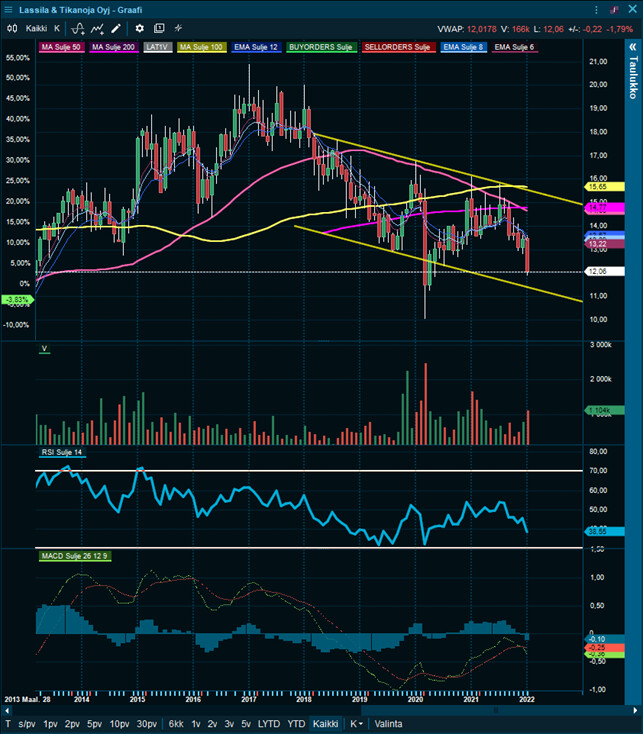Toggle the MA Sulje 50 indicator label
This screenshot has height=734, width=643.
[x=61, y=47]
